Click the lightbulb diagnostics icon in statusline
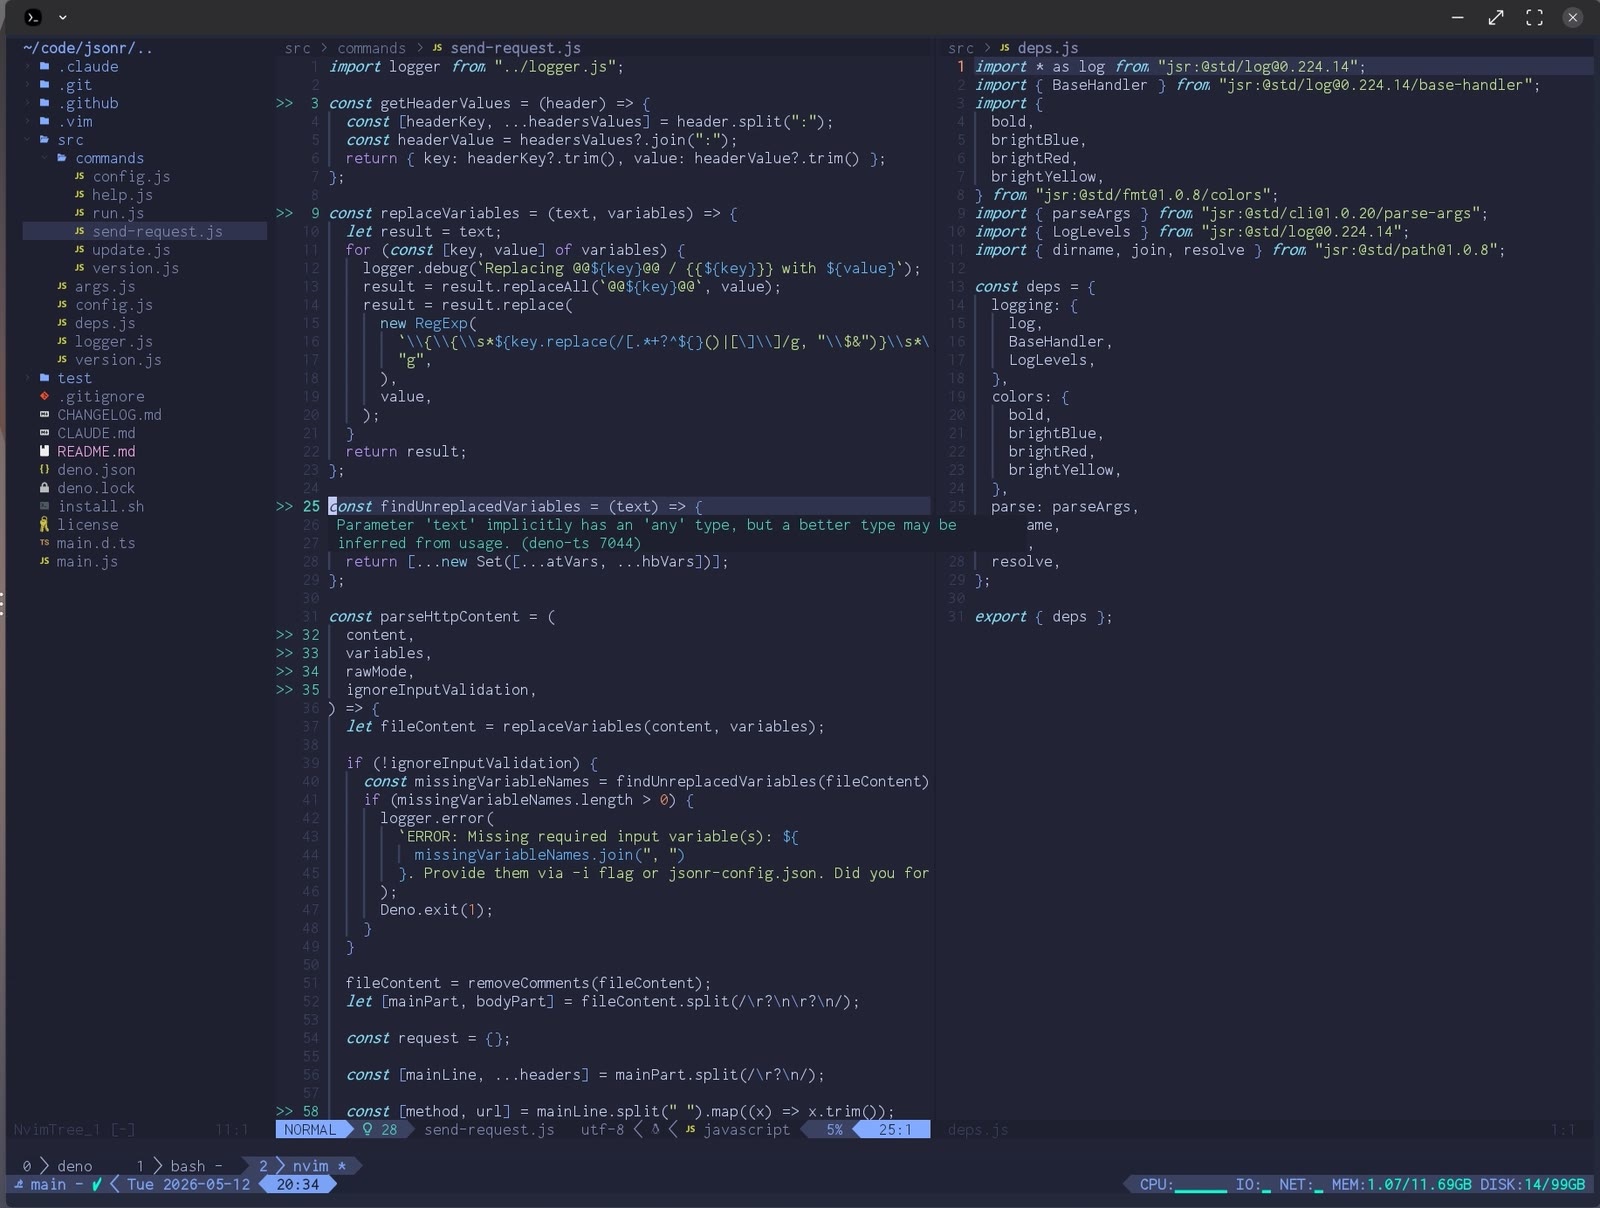1600x1208 pixels. coord(367,1129)
